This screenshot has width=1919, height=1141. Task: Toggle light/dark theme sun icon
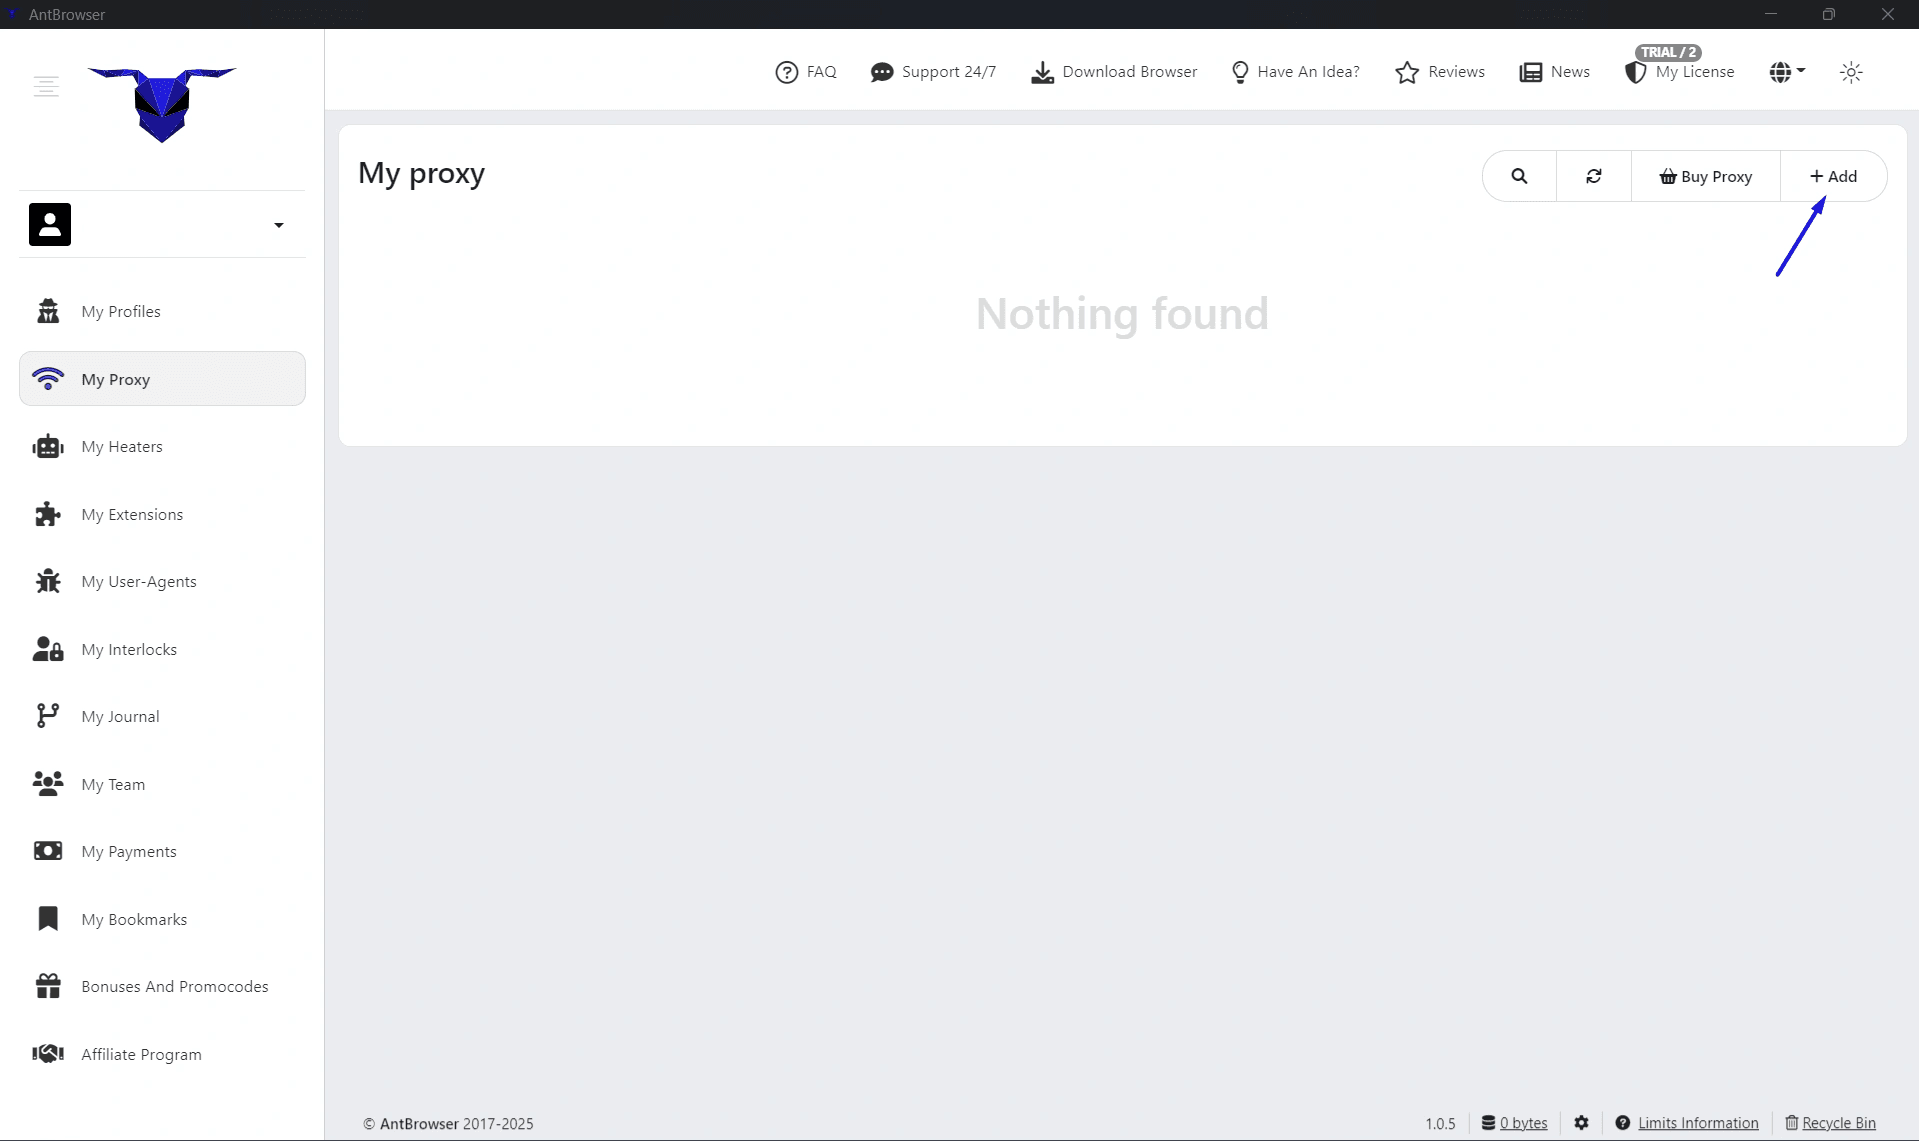click(1851, 72)
